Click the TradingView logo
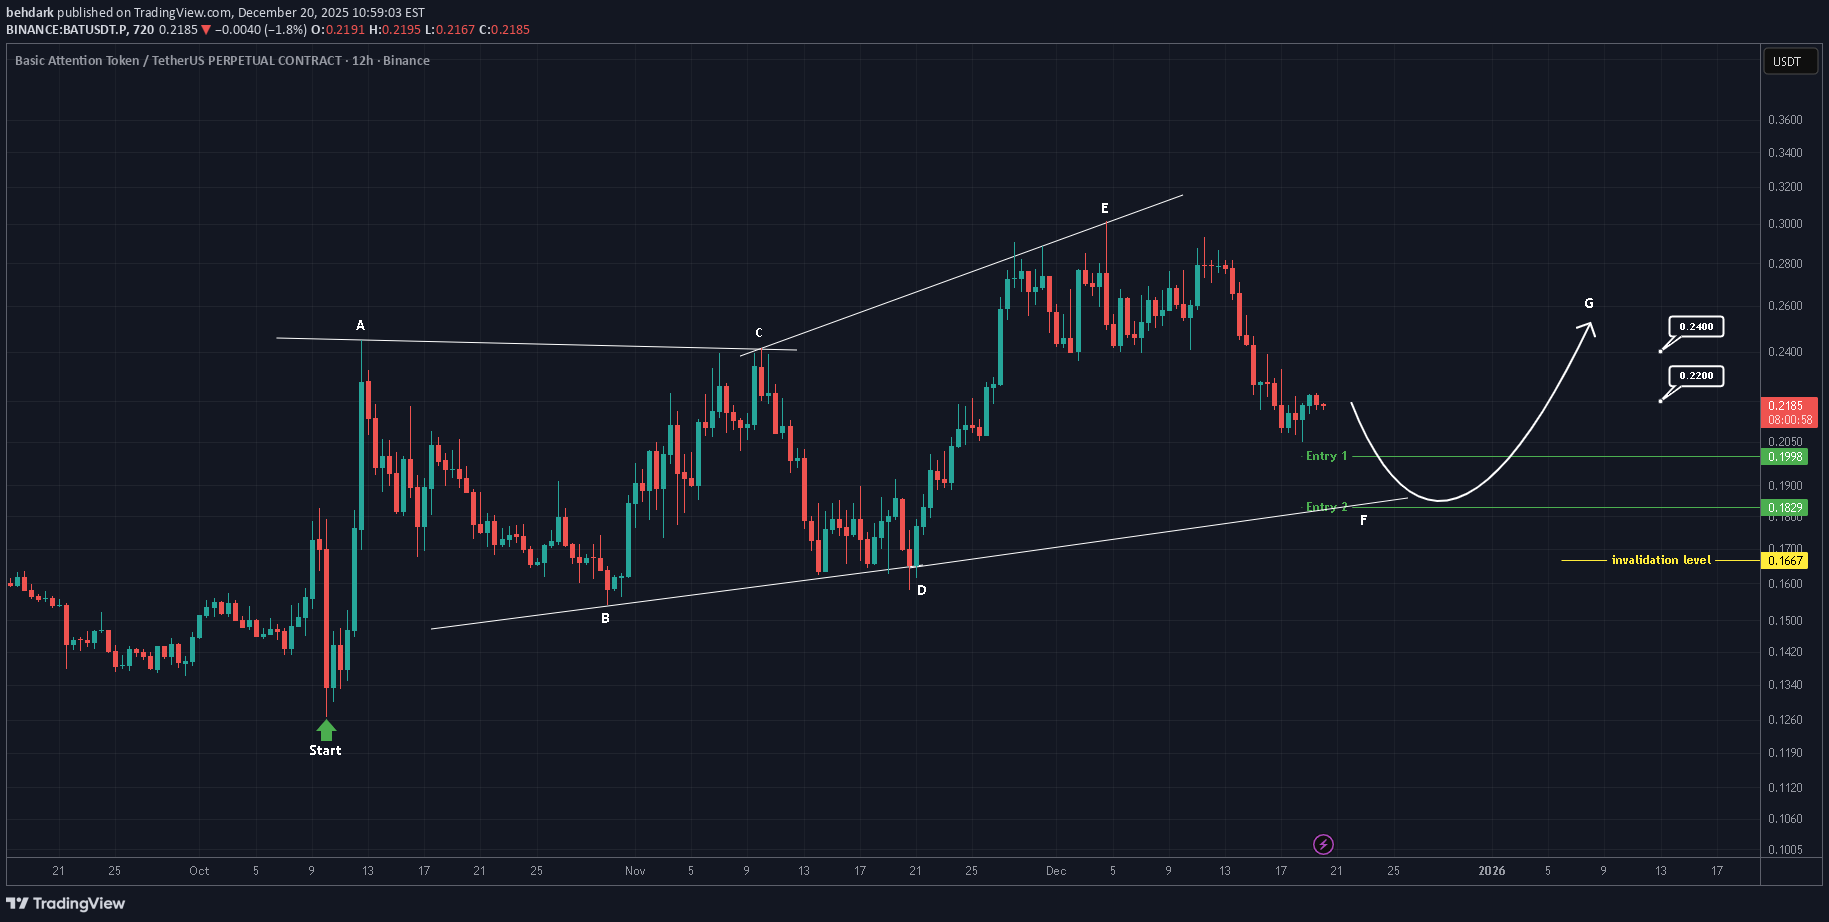This screenshot has height=922, width=1829. [x=66, y=904]
